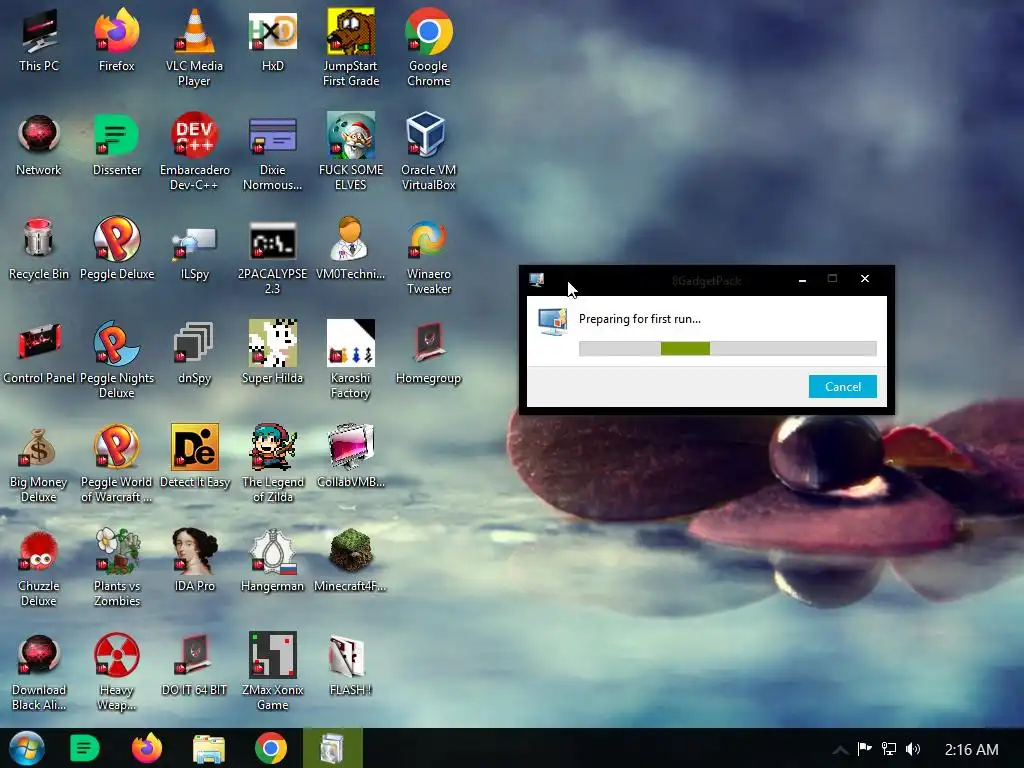The height and width of the screenshot is (768, 1024).
Task: Click the 8GadgetPack title bar icon
Action: point(537,280)
